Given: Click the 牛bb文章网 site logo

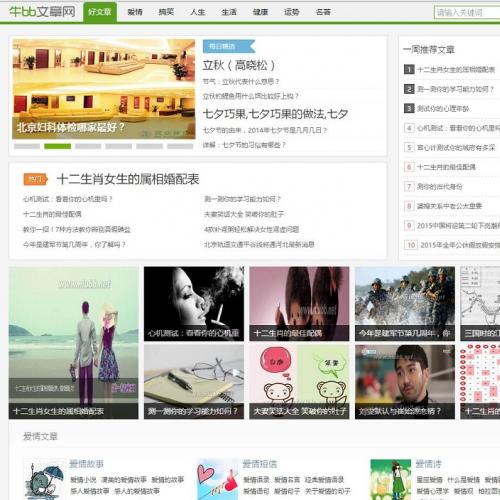Looking at the screenshot, I should (x=42, y=12).
